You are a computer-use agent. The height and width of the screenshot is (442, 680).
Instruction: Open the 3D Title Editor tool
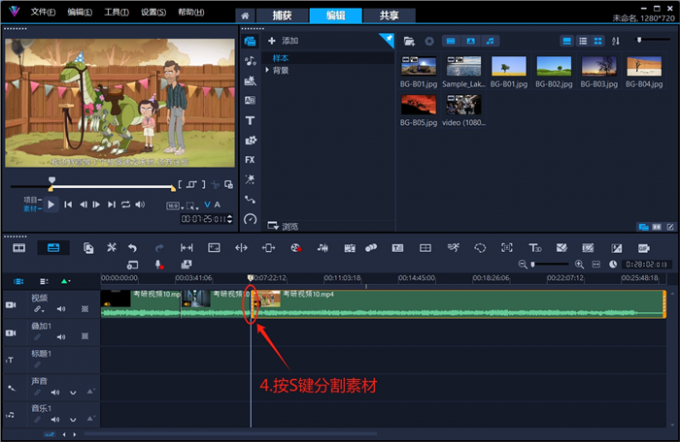pos(535,248)
